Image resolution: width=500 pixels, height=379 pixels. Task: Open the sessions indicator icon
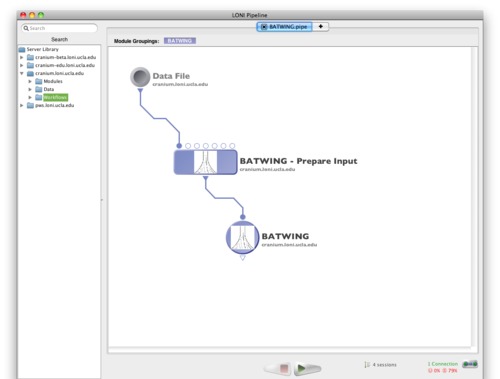(x=367, y=365)
